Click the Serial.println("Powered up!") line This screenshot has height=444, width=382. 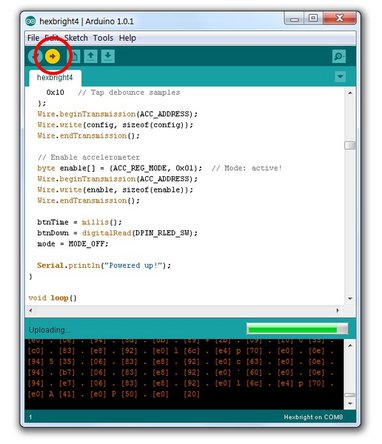(x=104, y=266)
